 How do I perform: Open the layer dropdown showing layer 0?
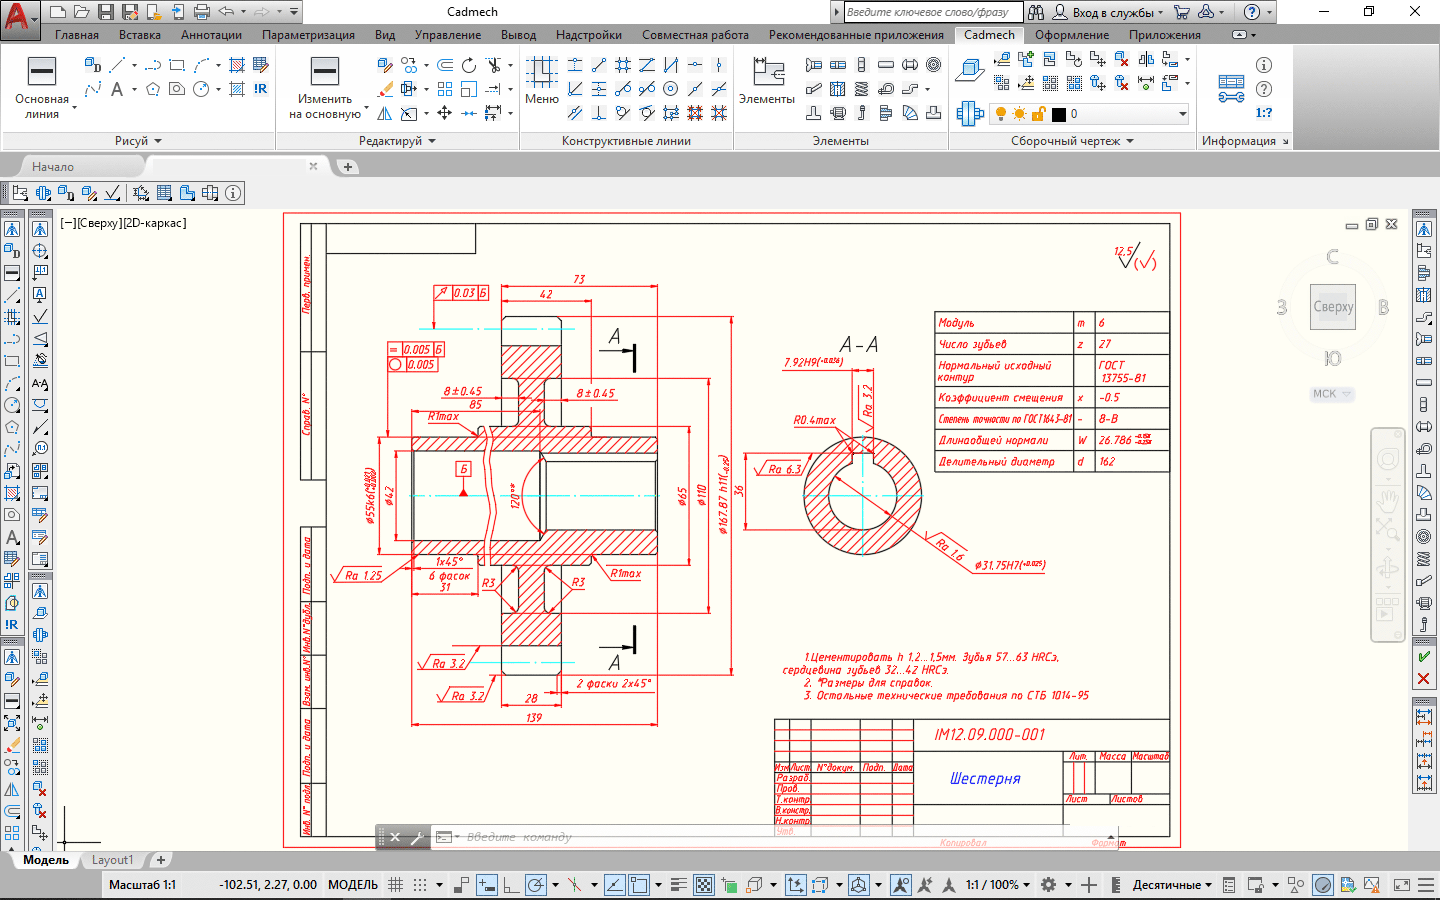(x=1182, y=114)
